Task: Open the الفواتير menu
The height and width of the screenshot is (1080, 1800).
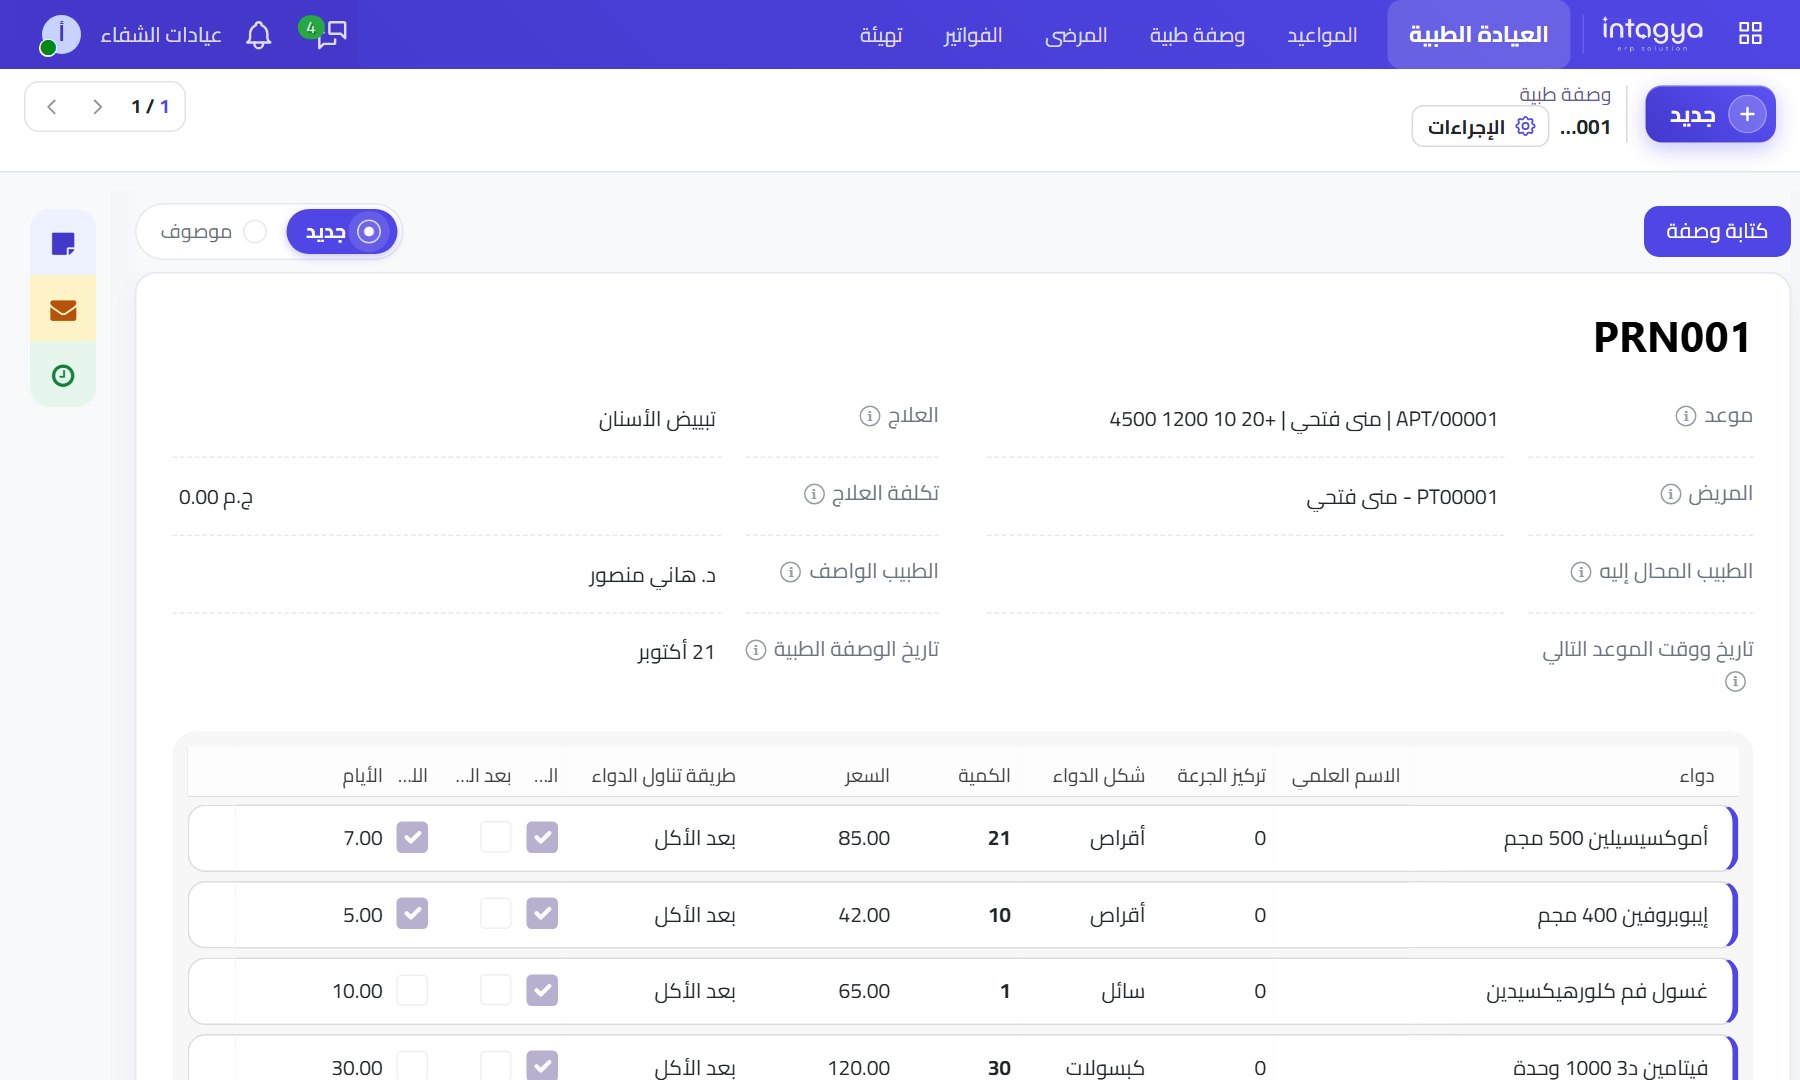Action: (972, 35)
